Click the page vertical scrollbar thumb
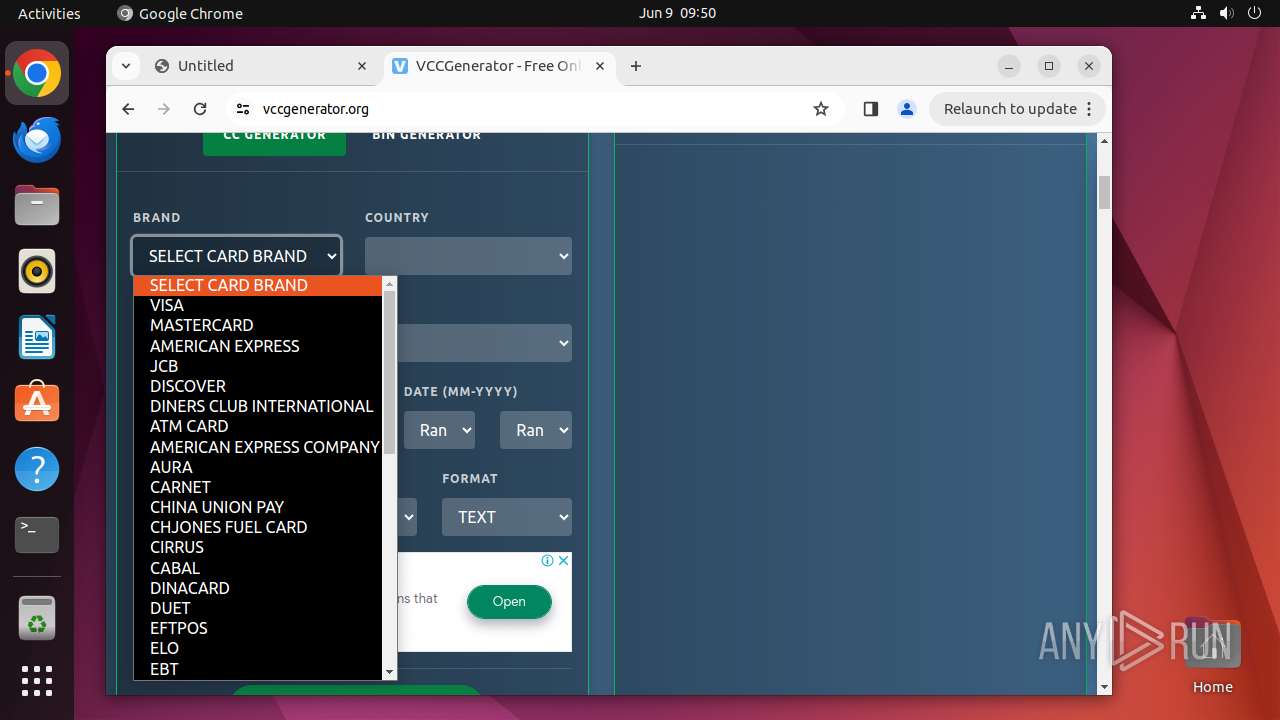 pyautogui.click(x=1104, y=192)
